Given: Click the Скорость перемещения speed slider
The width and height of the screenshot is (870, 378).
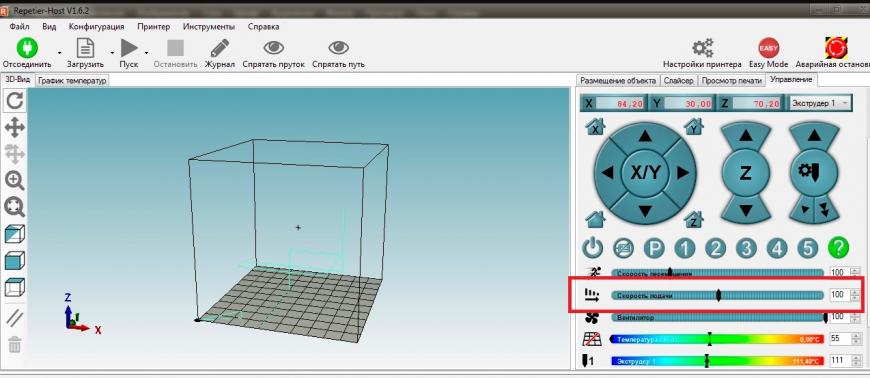Looking at the screenshot, I should (717, 273).
